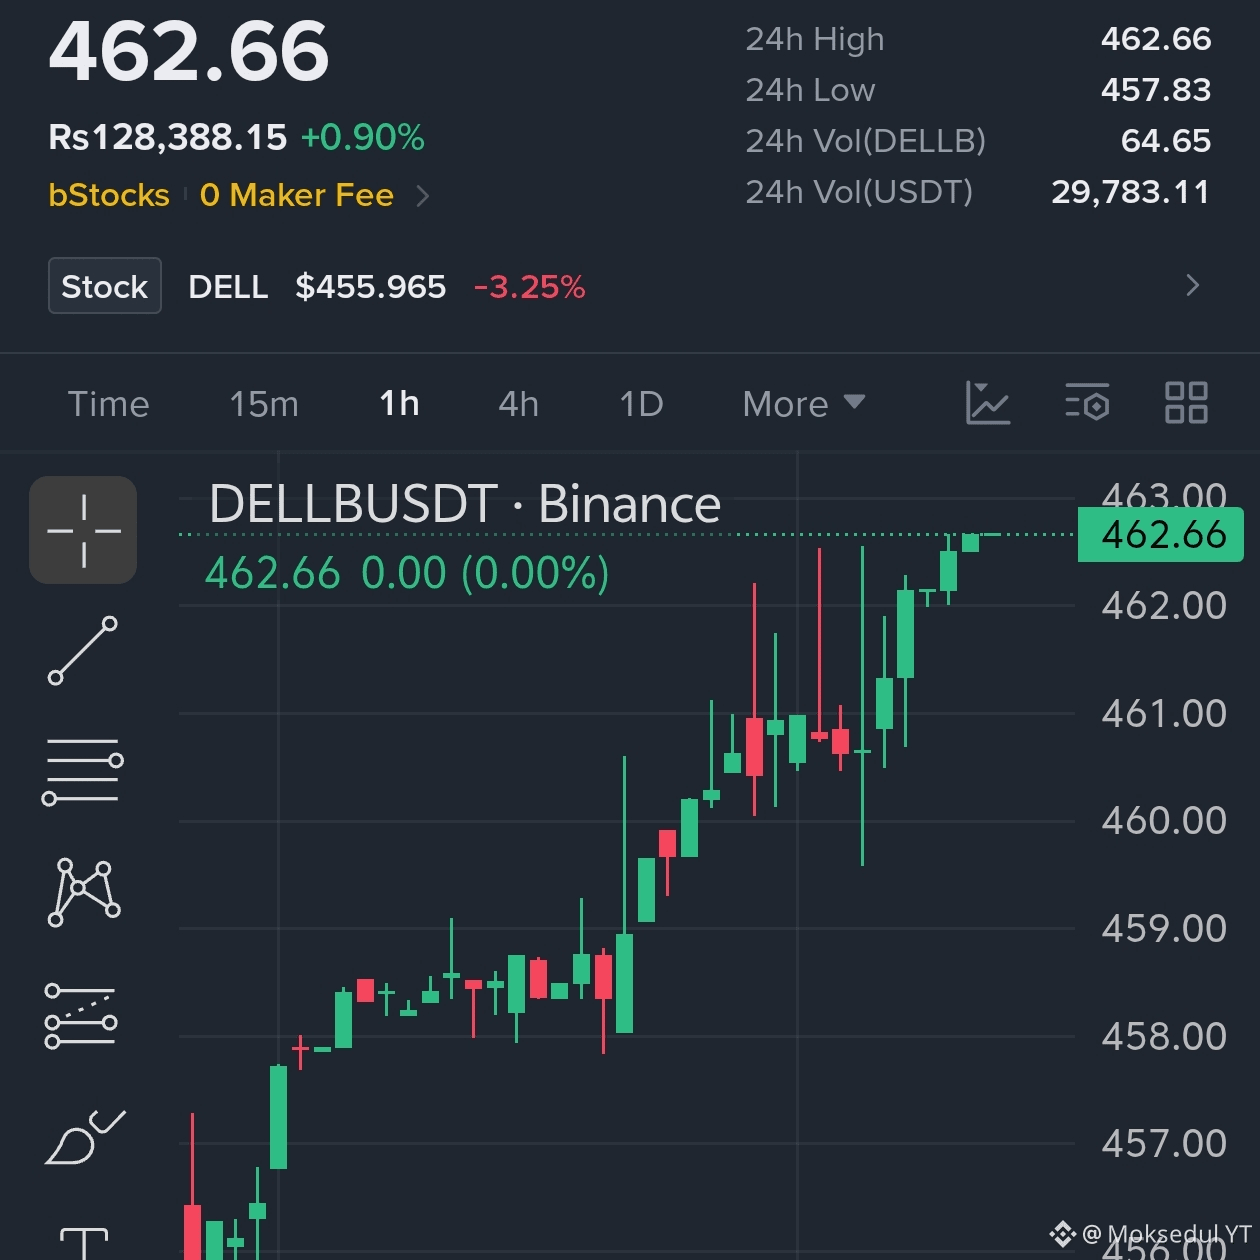Open the bStocks link
The image size is (1260, 1260).
109,195
